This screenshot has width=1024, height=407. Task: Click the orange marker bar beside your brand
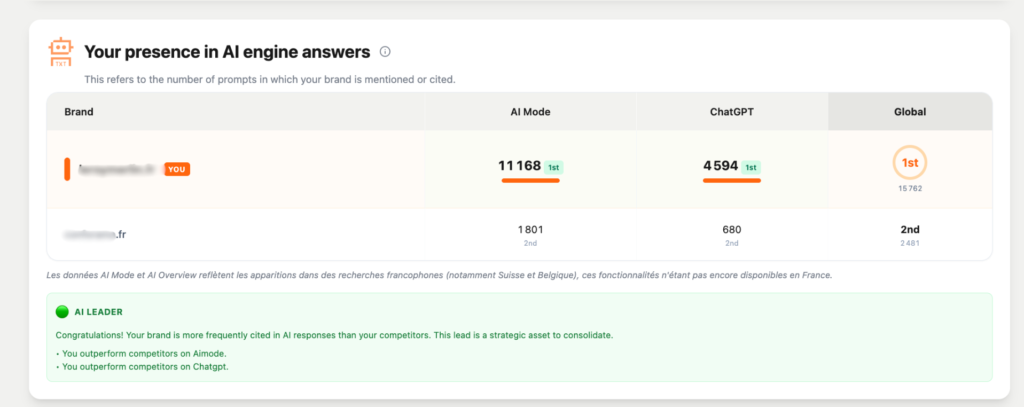(67, 169)
